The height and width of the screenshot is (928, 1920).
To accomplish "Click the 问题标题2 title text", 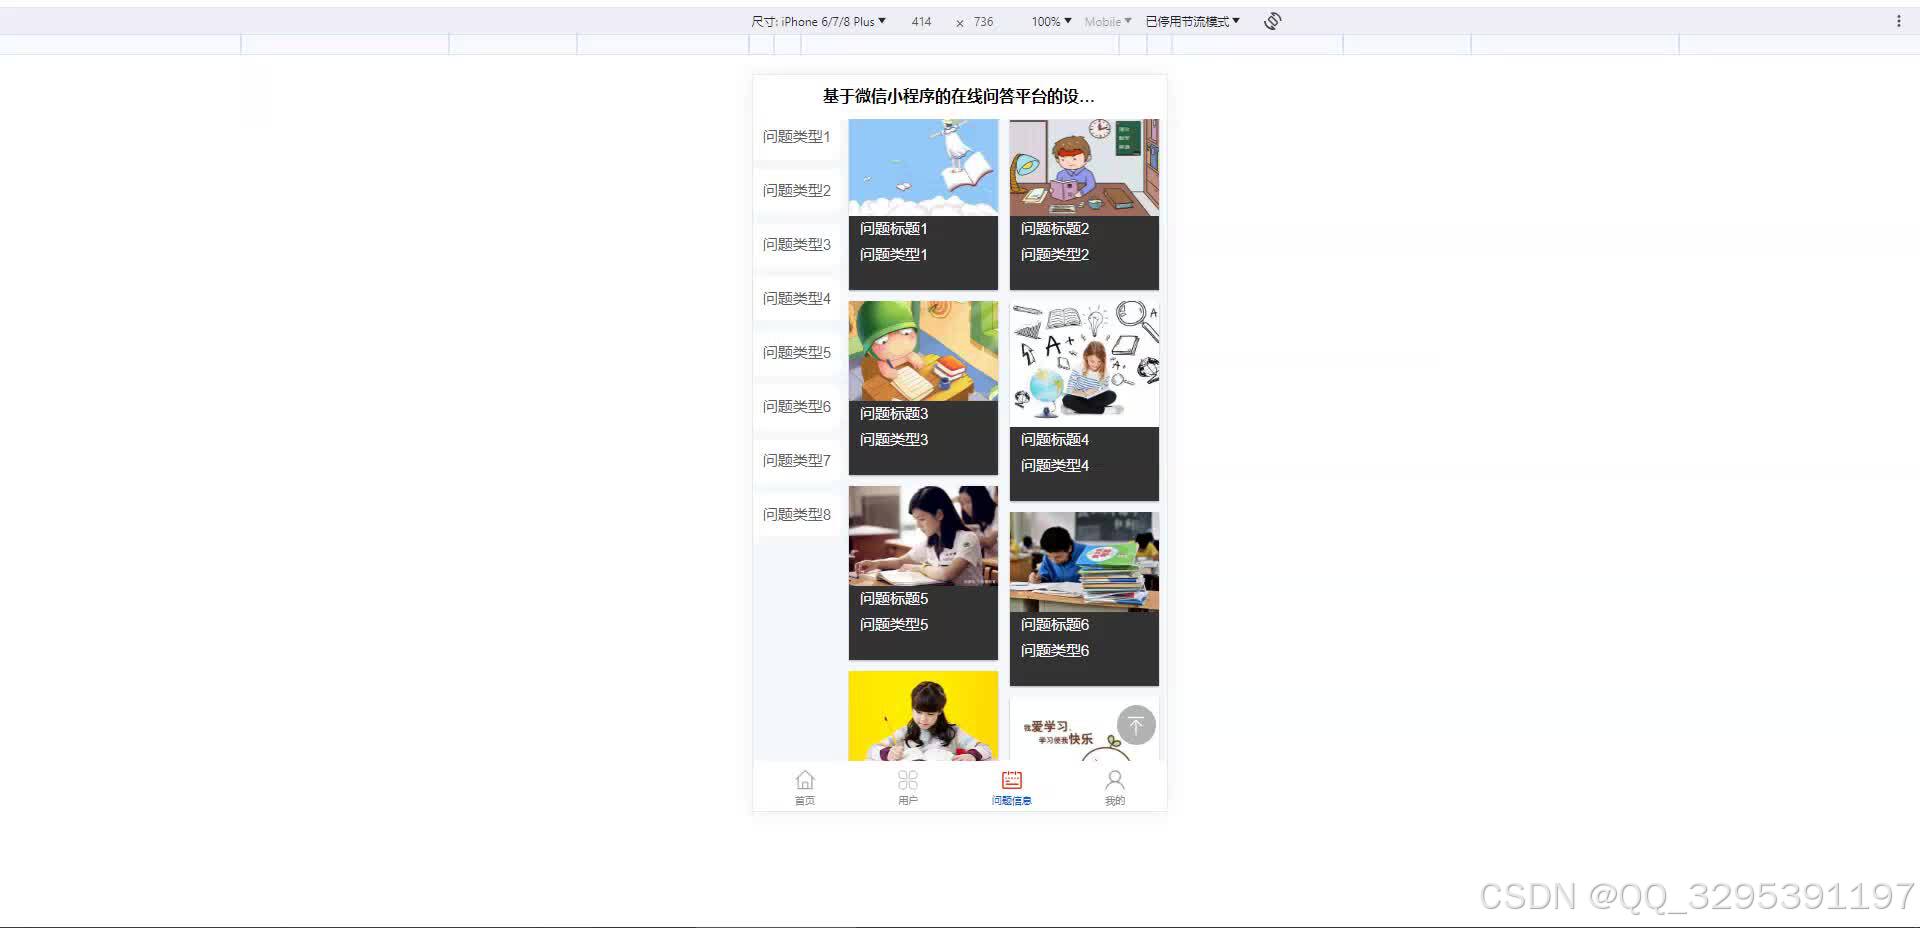I will pos(1055,229).
